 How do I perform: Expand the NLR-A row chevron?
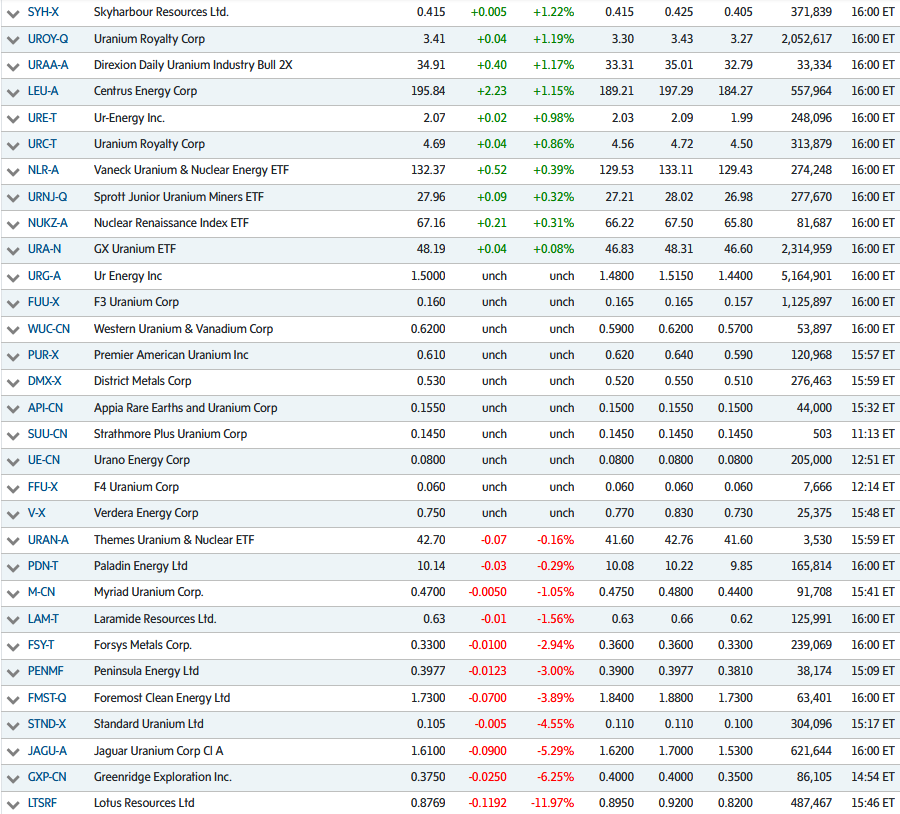point(13,171)
